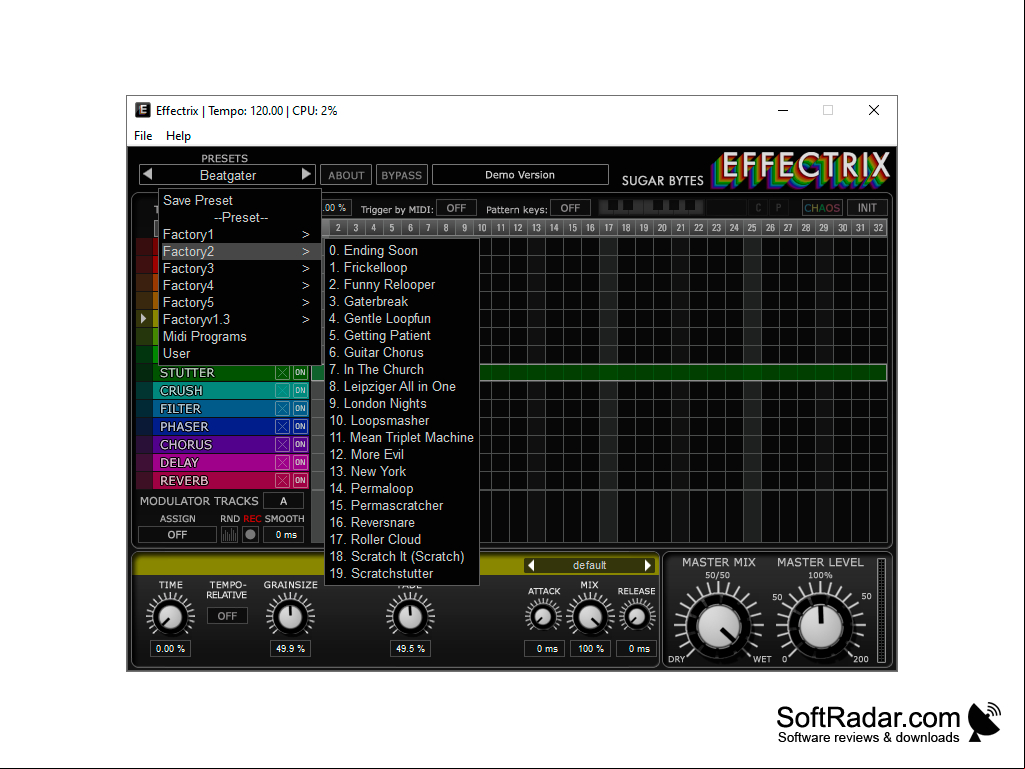Viewport: 1025px width, 769px height.
Task: Toggle the STUTTER effect ON button
Action: click(x=300, y=373)
